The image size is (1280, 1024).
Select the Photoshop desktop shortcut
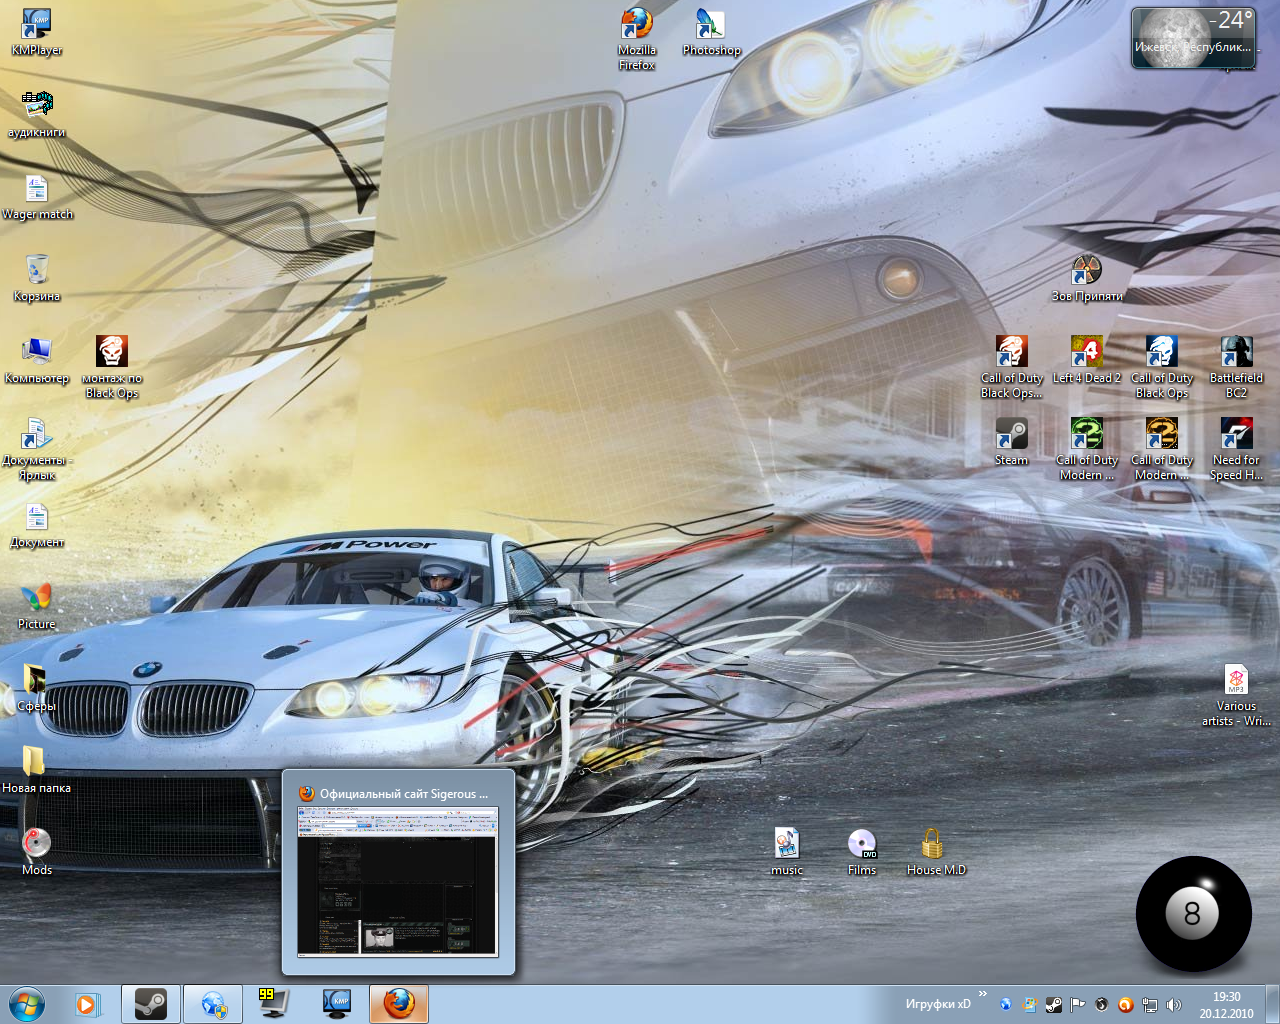coord(712,31)
